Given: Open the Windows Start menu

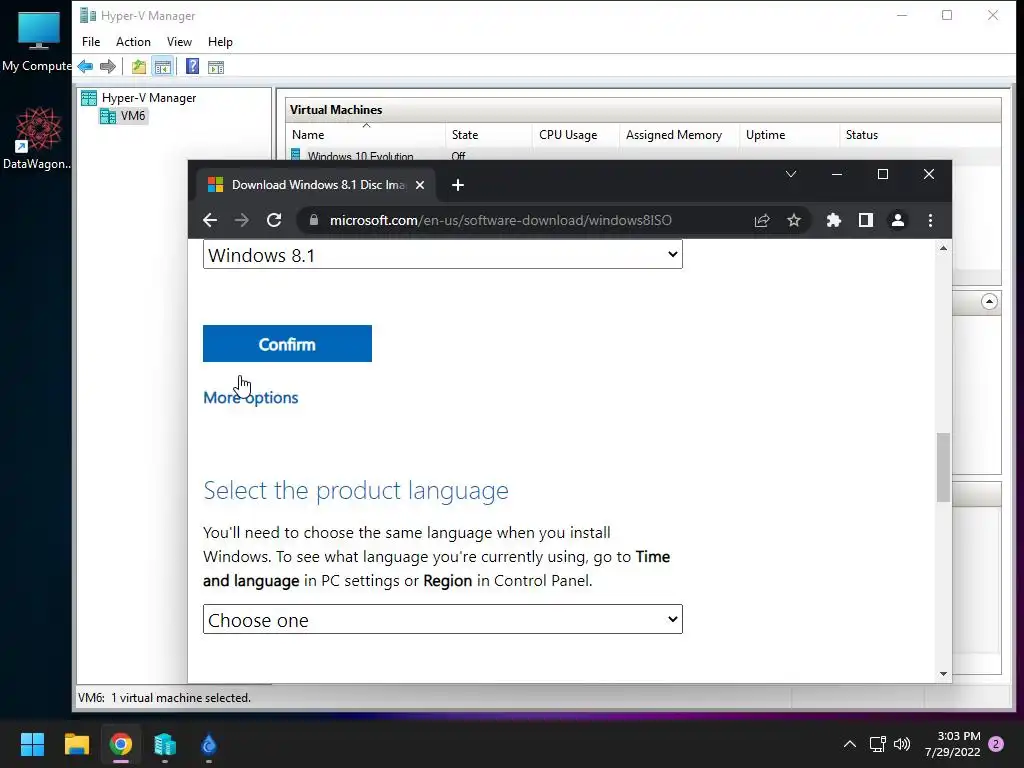Looking at the screenshot, I should (x=32, y=744).
